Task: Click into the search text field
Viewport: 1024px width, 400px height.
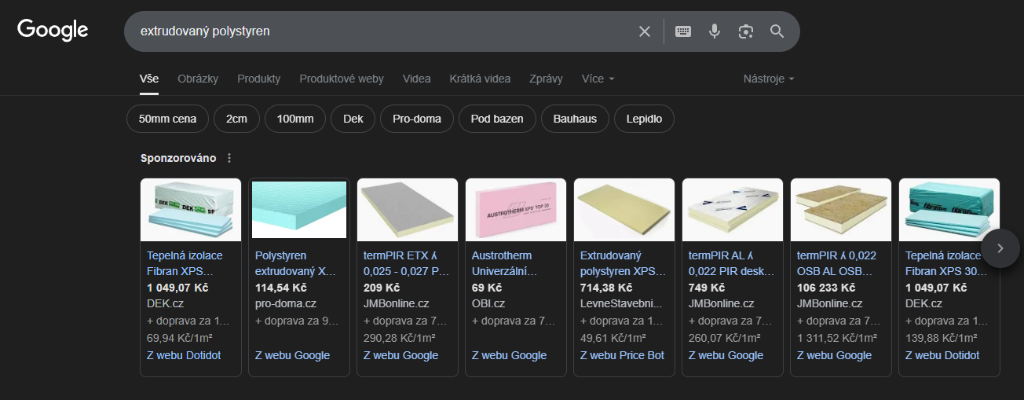Action: click(x=380, y=31)
